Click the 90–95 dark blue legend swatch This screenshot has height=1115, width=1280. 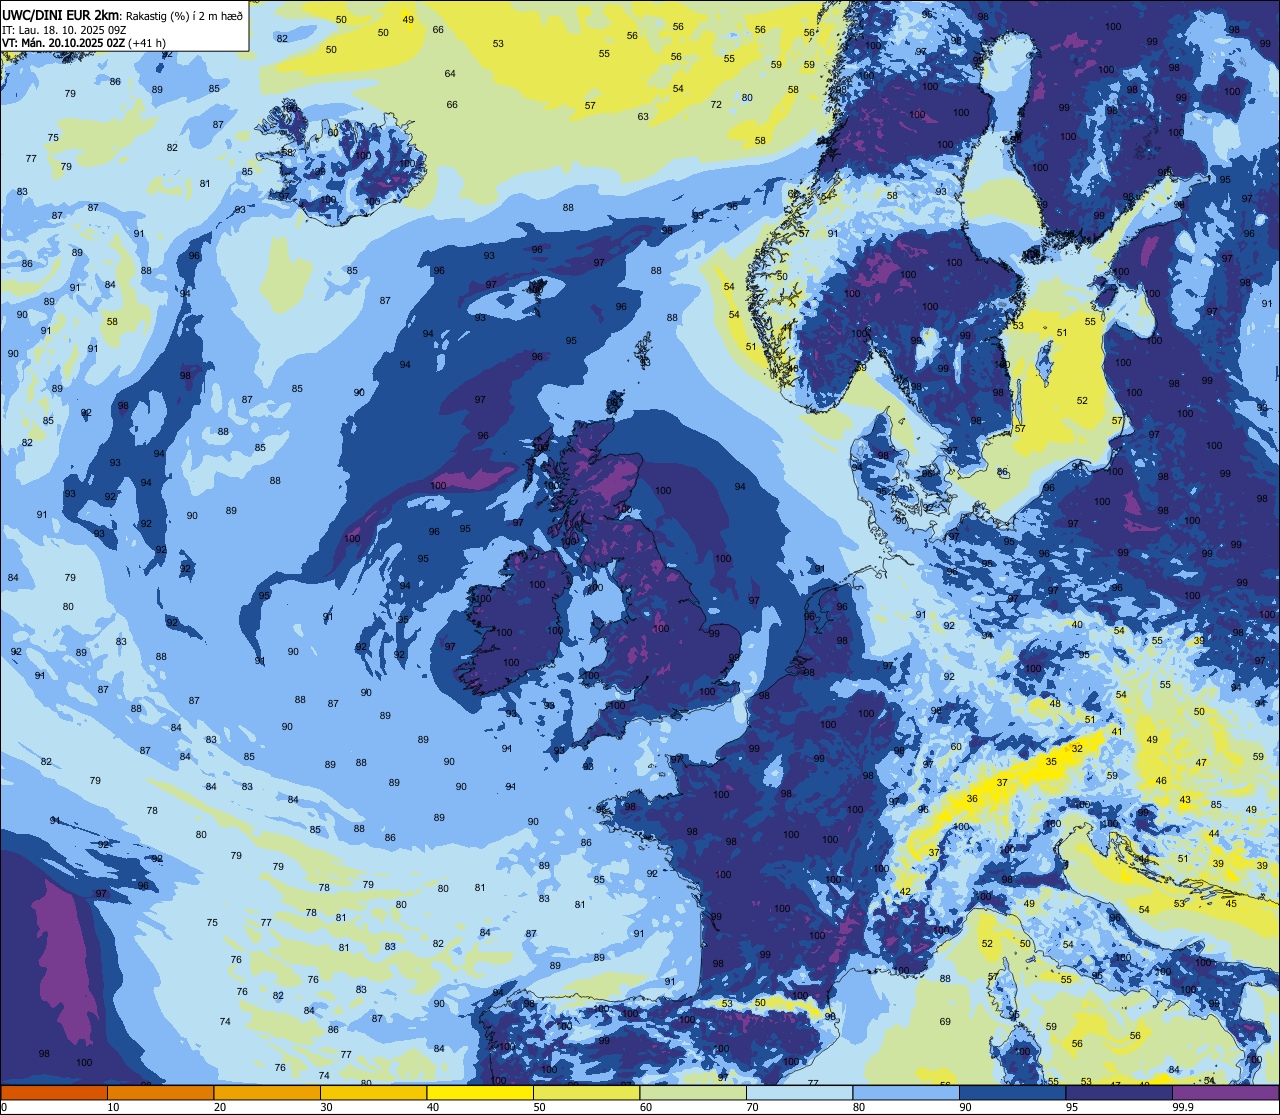tap(1012, 1092)
